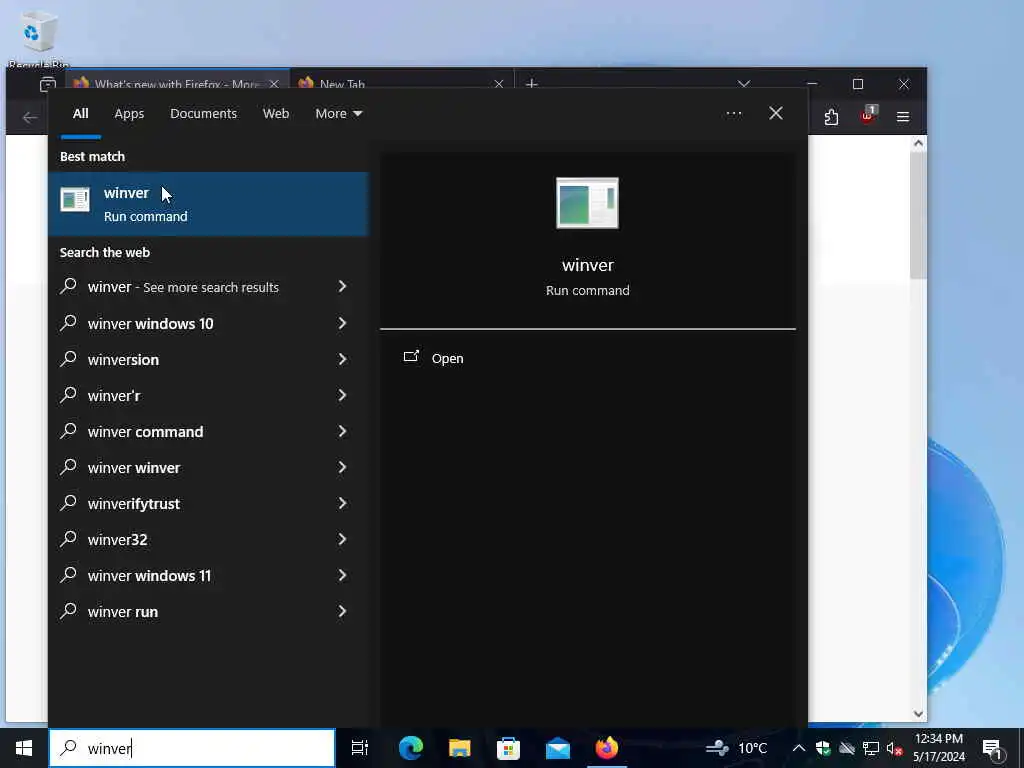Expand chevron for 'winverifytrust'
The height and width of the screenshot is (768, 1024).
342,503
